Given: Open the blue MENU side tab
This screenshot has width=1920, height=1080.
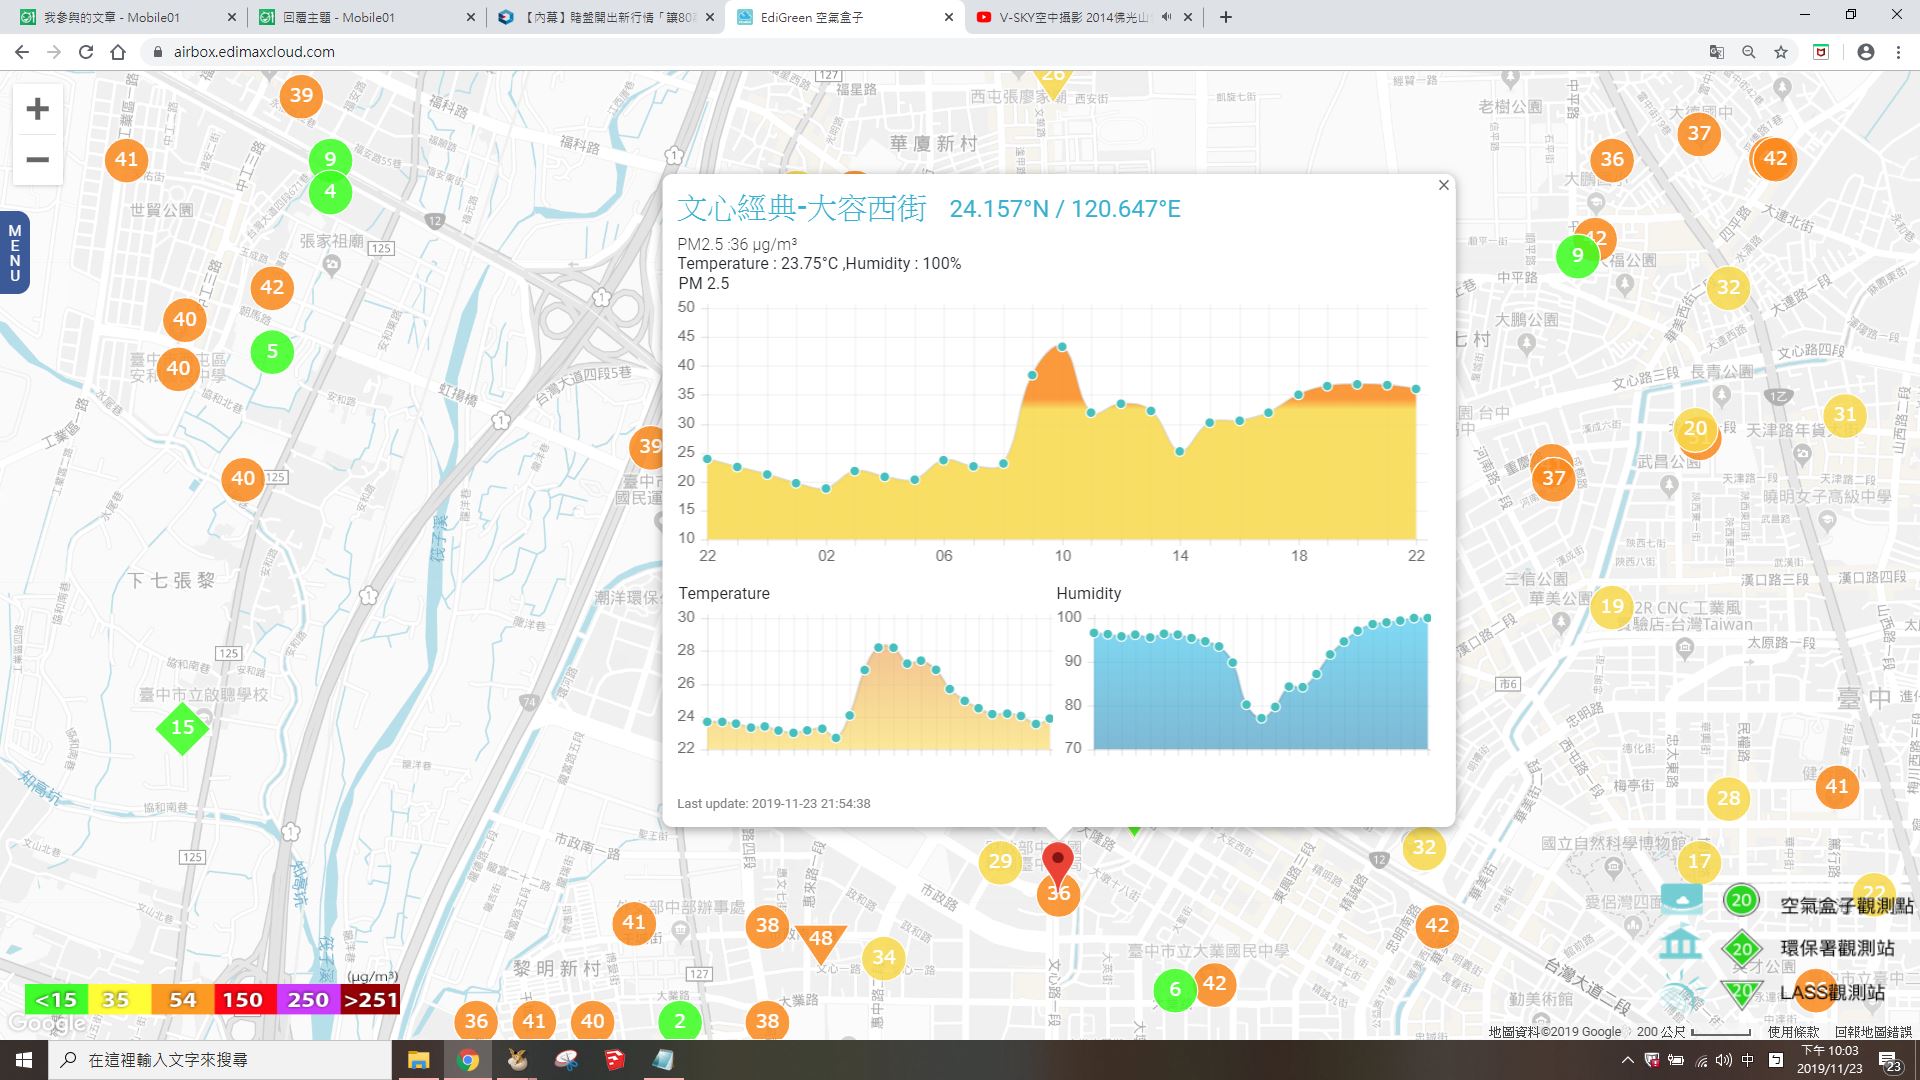Looking at the screenshot, I should click(x=14, y=253).
